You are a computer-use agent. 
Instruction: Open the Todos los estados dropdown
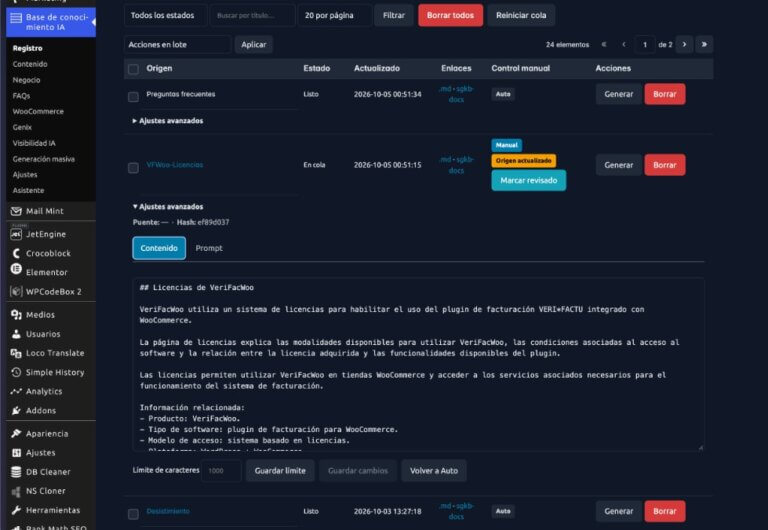166,15
